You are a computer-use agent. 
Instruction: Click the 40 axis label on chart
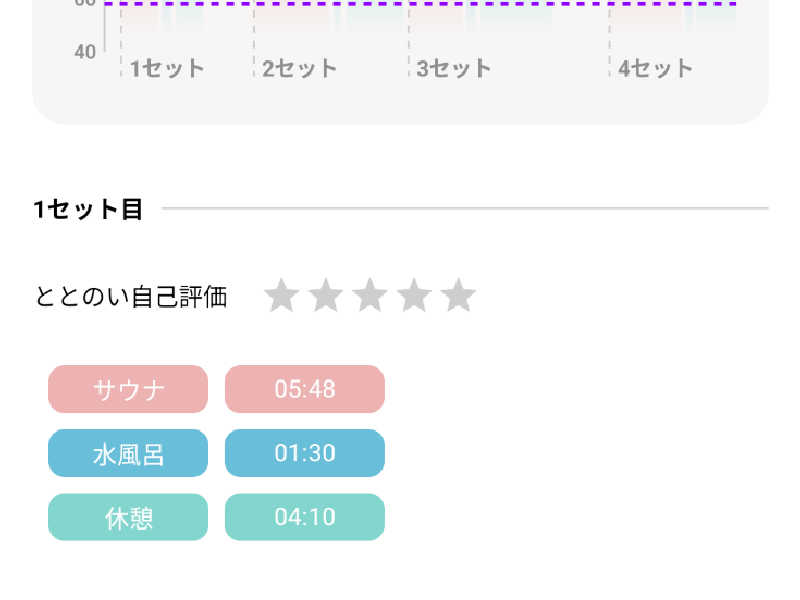[x=85, y=52]
